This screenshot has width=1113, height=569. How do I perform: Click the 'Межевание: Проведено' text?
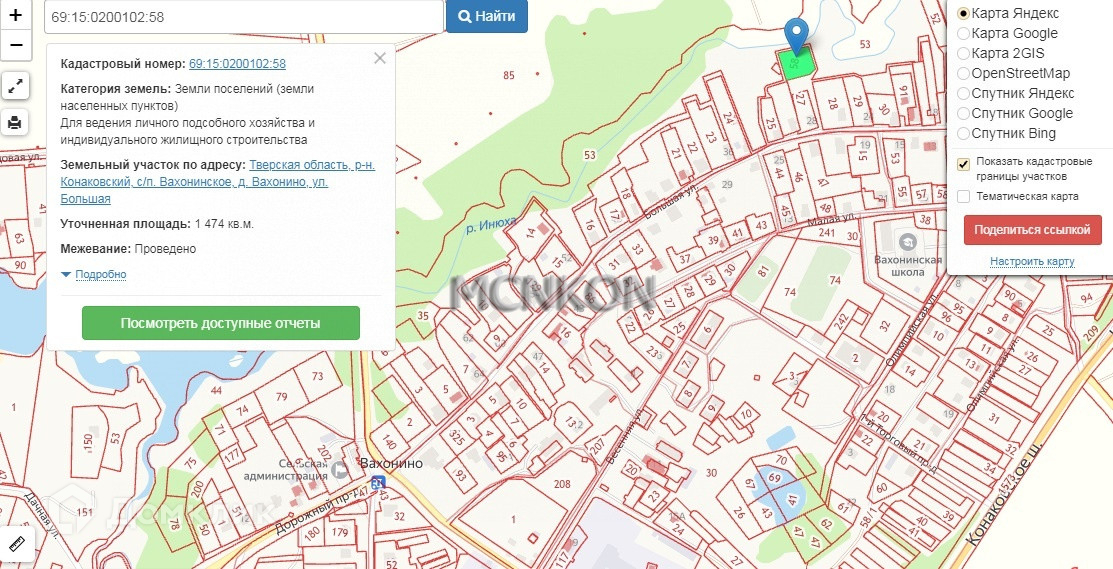(128, 249)
